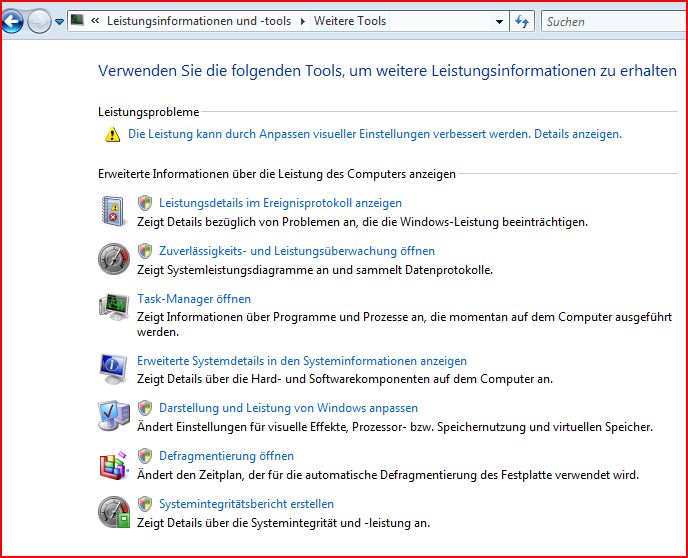Image resolution: width=688 pixels, height=558 pixels.
Task: Select 'Weitere Tools' breadcrumb segment
Action: tap(350, 21)
